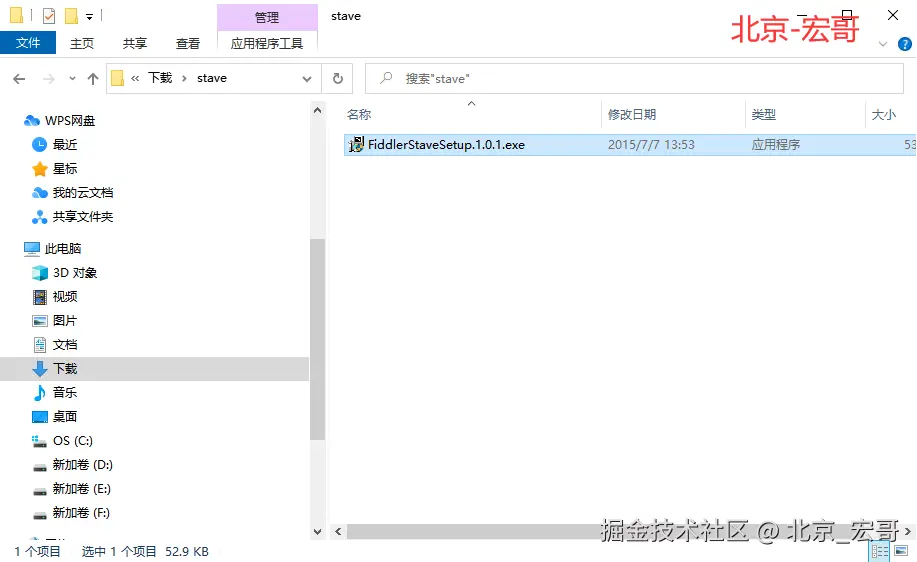Viewport: 917px width, 562px height.
Task: Open 星标 starred items
Action: pyautogui.click(x=64, y=168)
